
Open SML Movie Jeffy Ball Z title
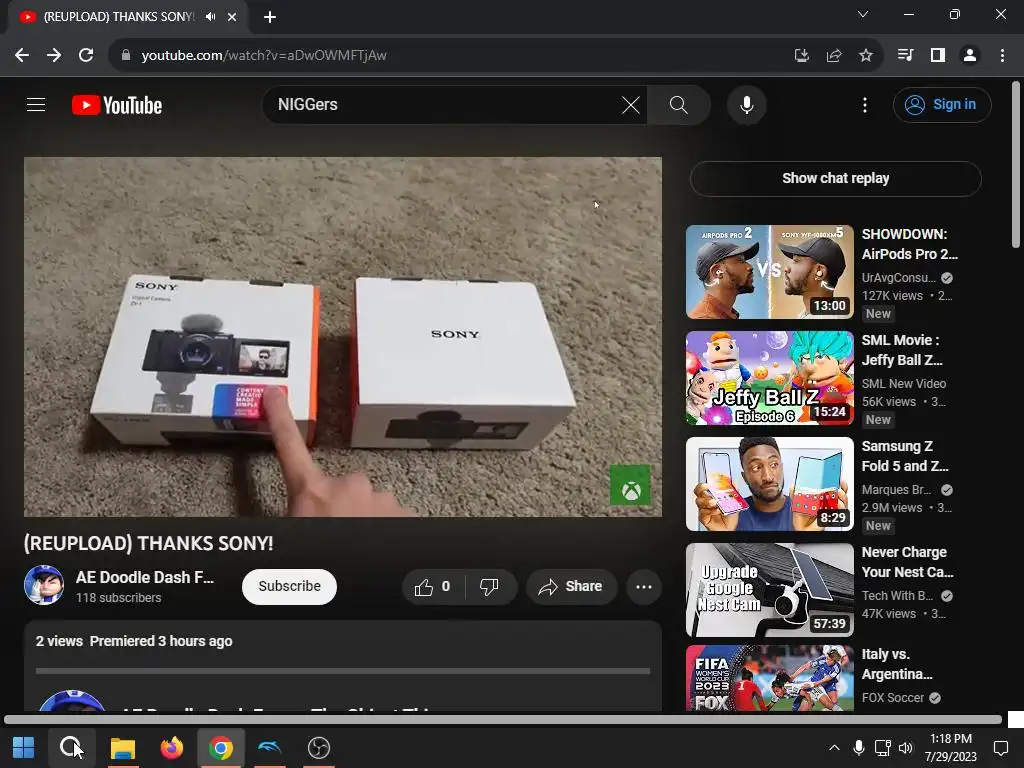(902, 350)
